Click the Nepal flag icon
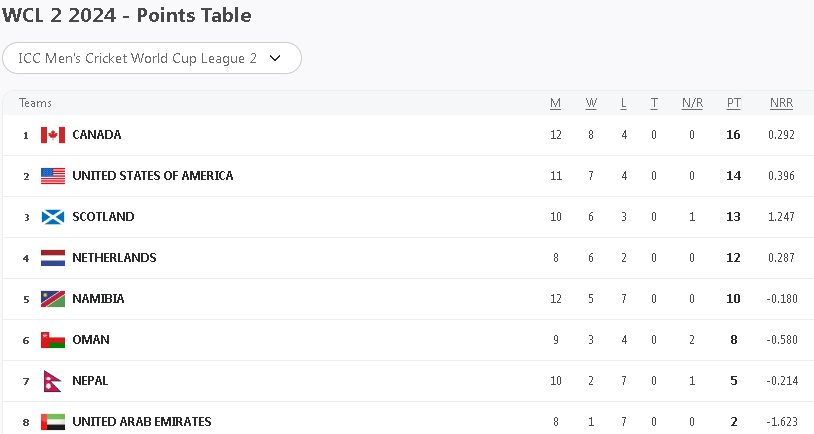814x434 pixels. (x=52, y=381)
